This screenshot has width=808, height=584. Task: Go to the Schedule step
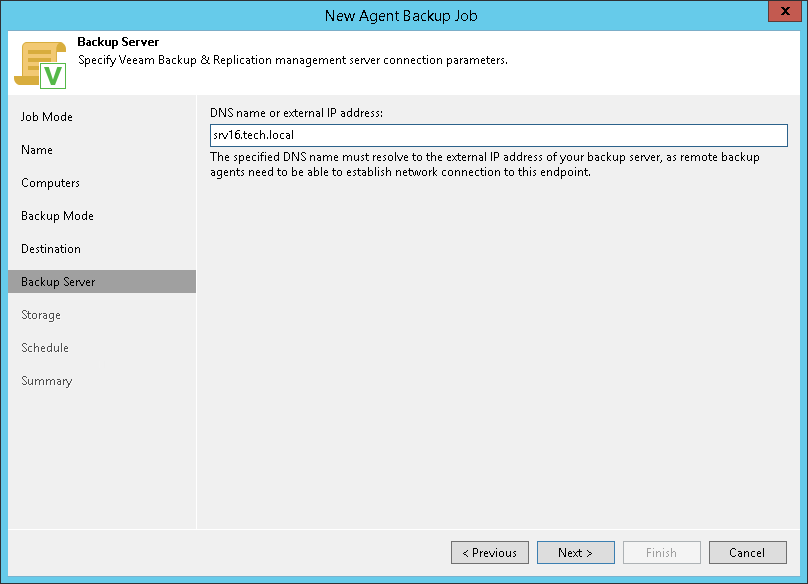pos(45,348)
